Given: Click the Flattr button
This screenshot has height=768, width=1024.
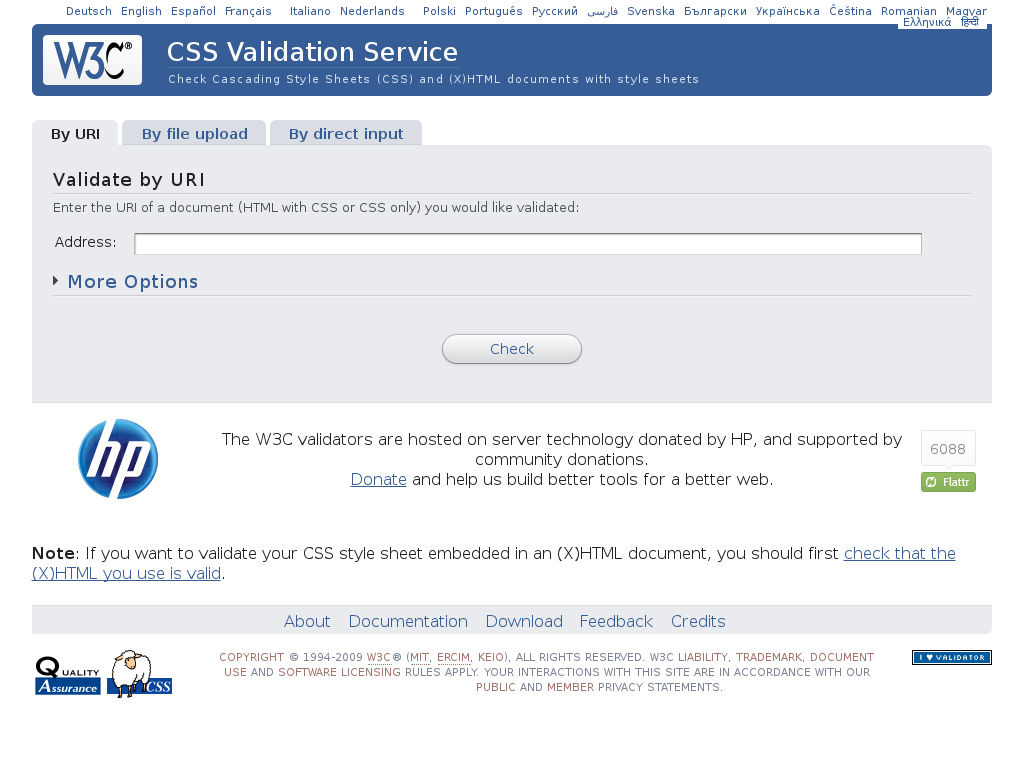Looking at the screenshot, I should (948, 482).
